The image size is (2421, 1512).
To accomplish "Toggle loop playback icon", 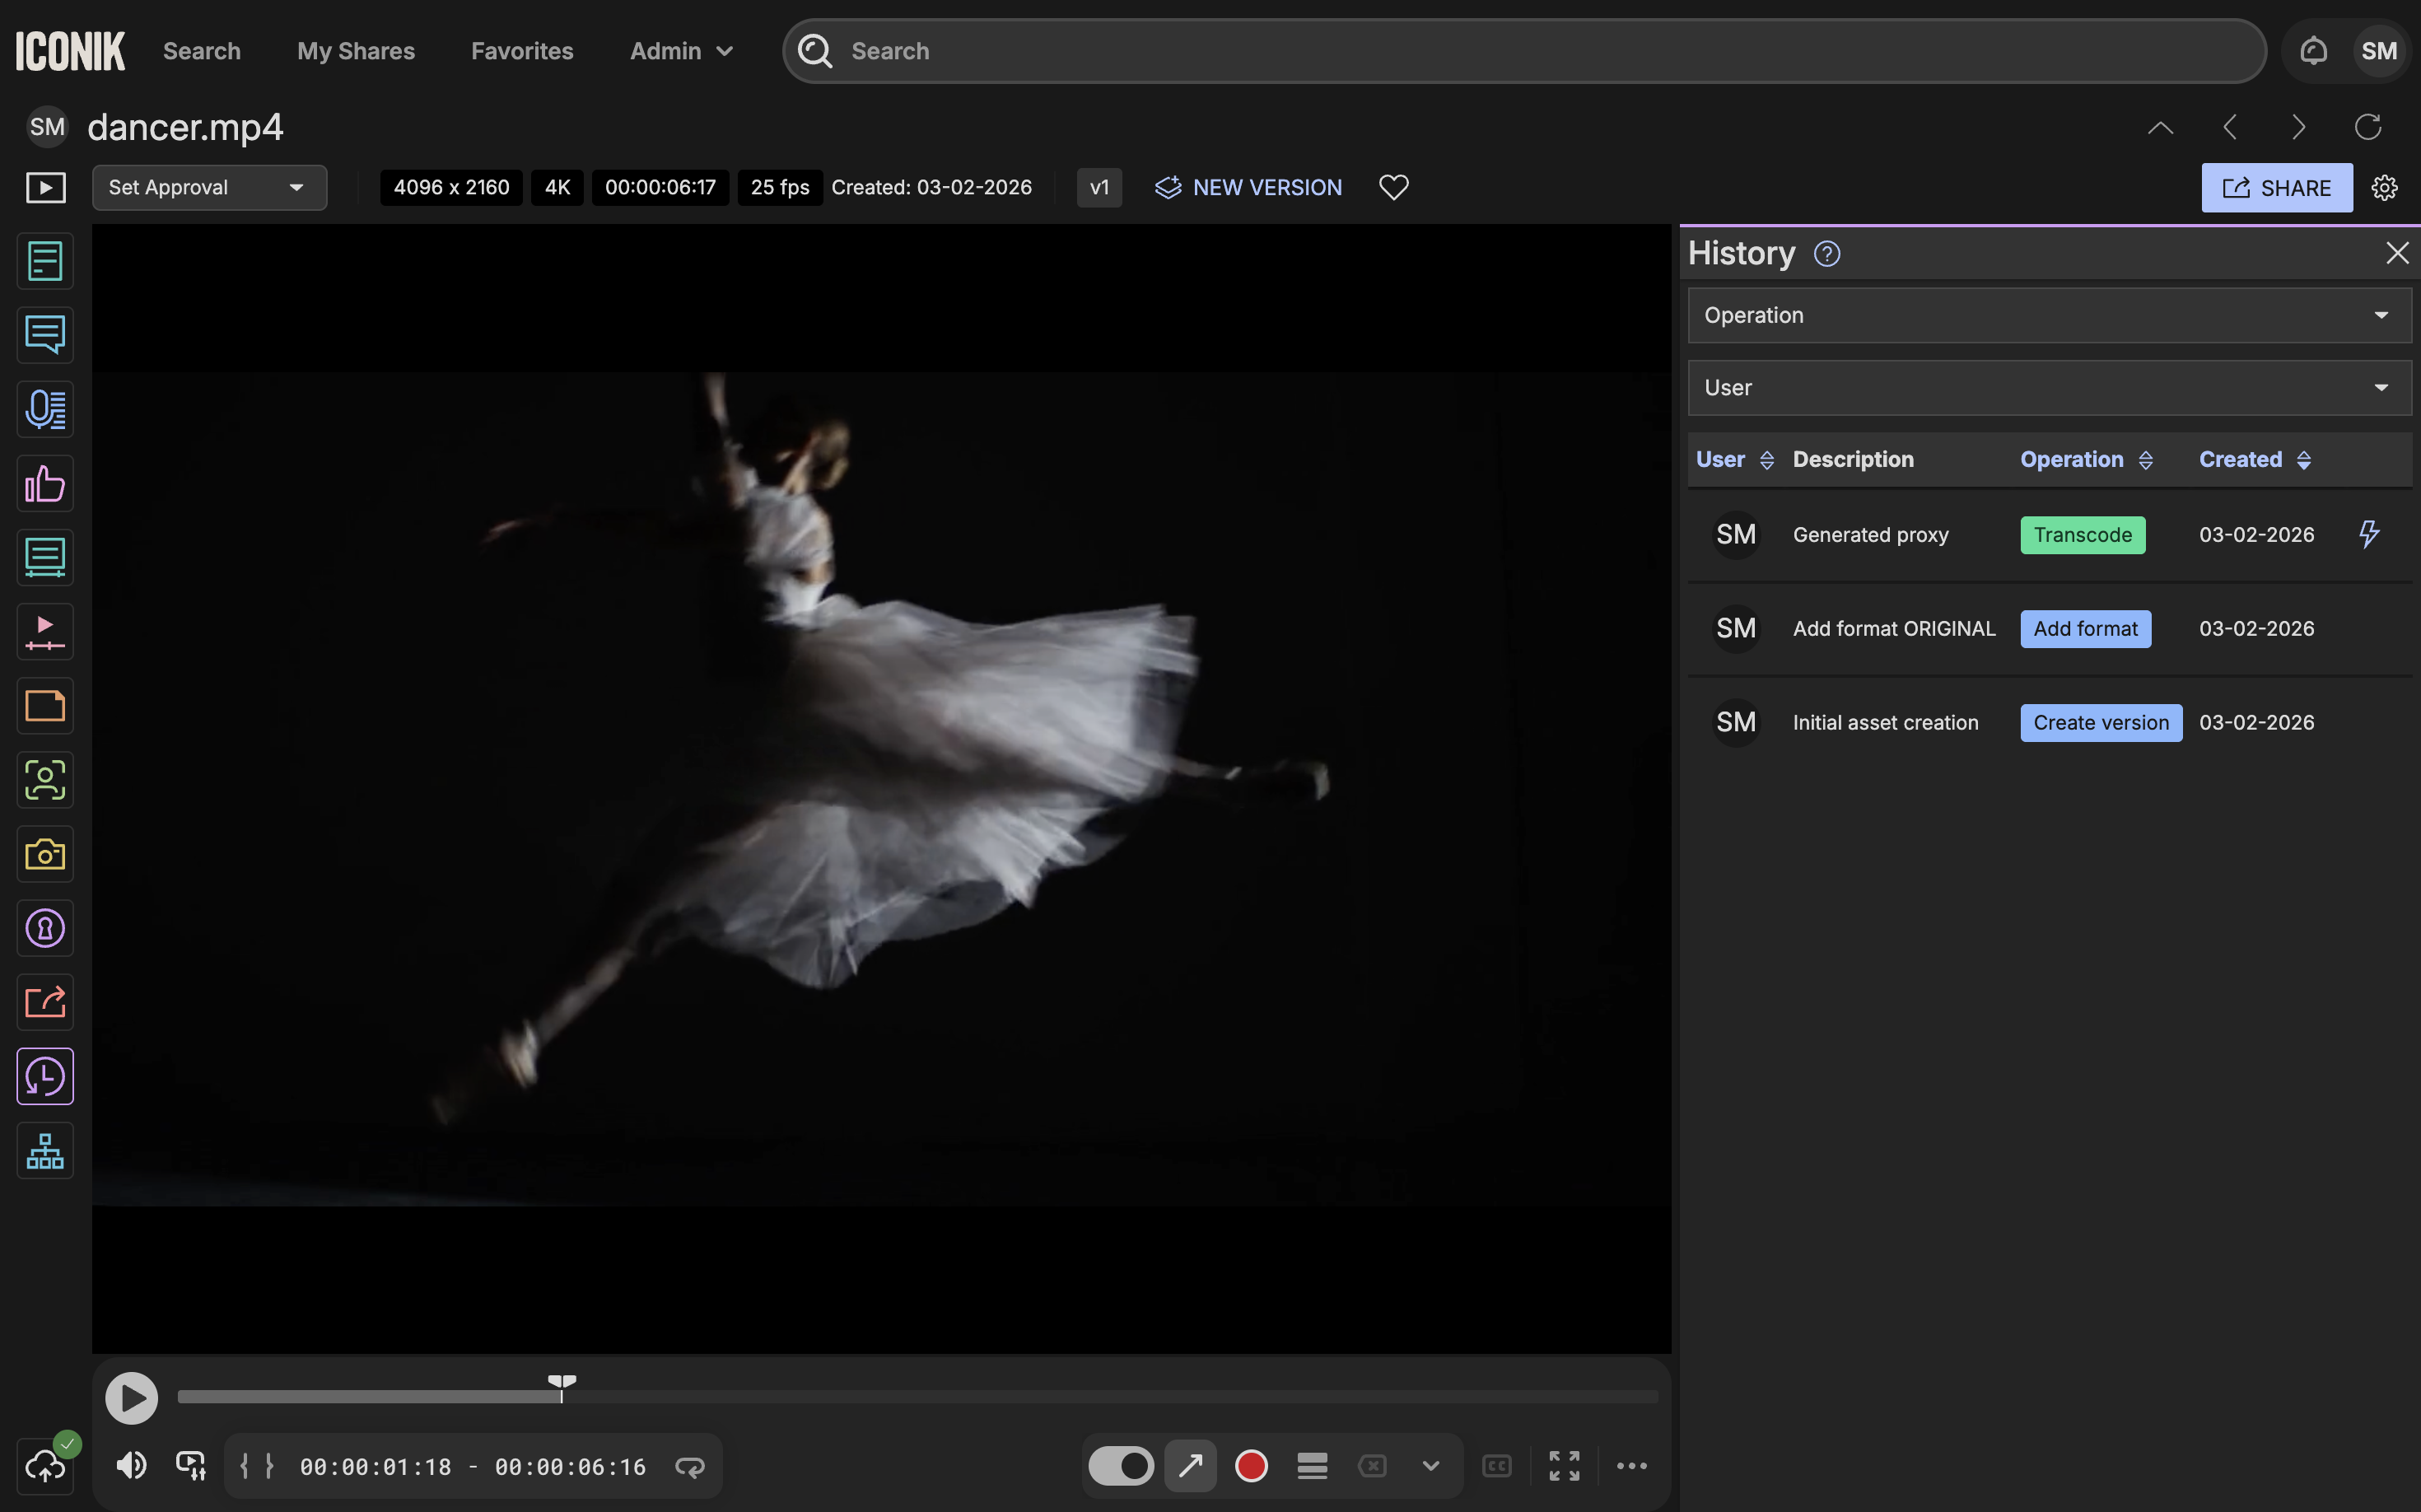I will point(690,1466).
